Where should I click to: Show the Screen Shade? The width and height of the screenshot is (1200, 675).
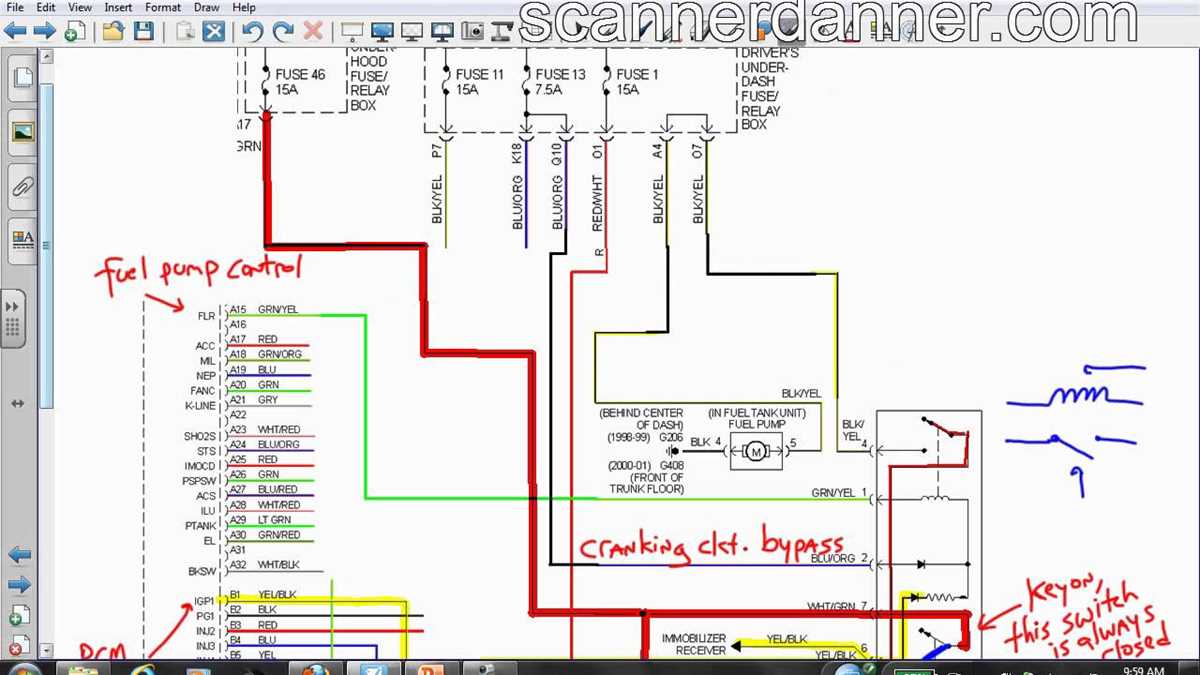coord(352,32)
